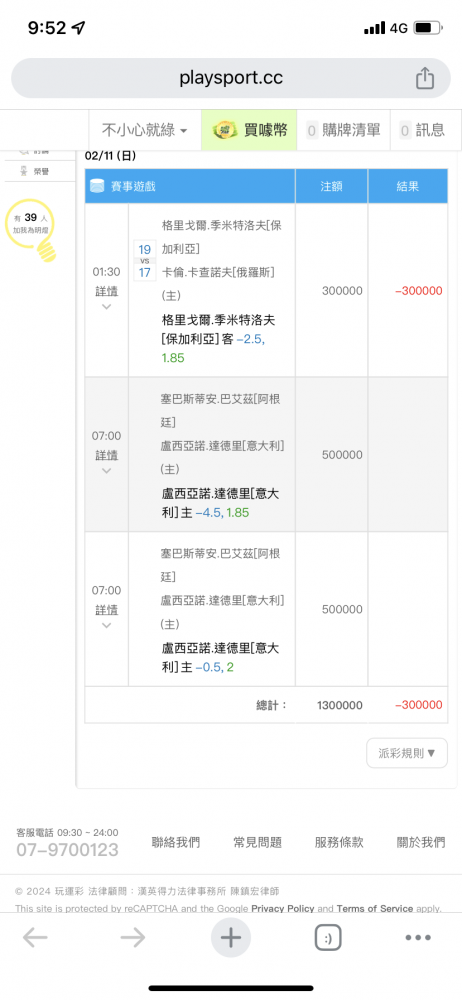Open a new tab with plus button
Image resolution: width=462 pixels, height=1000 pixels.
coord(230,937)
